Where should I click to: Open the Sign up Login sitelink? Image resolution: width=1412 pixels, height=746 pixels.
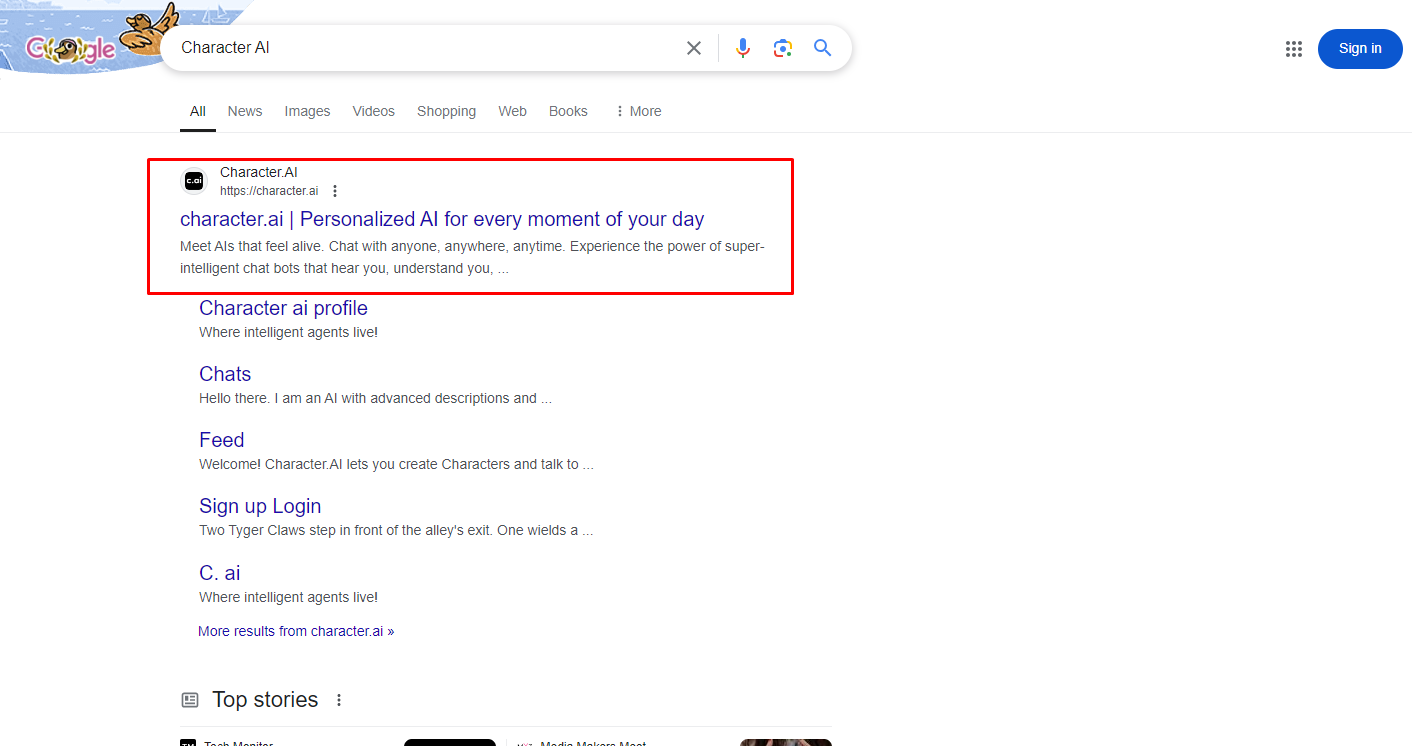[x=260, y=506]
